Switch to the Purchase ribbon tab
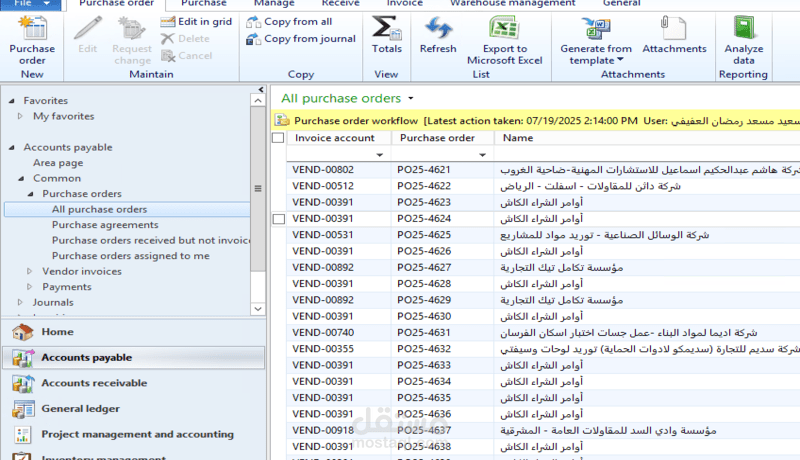 [204, 4]
